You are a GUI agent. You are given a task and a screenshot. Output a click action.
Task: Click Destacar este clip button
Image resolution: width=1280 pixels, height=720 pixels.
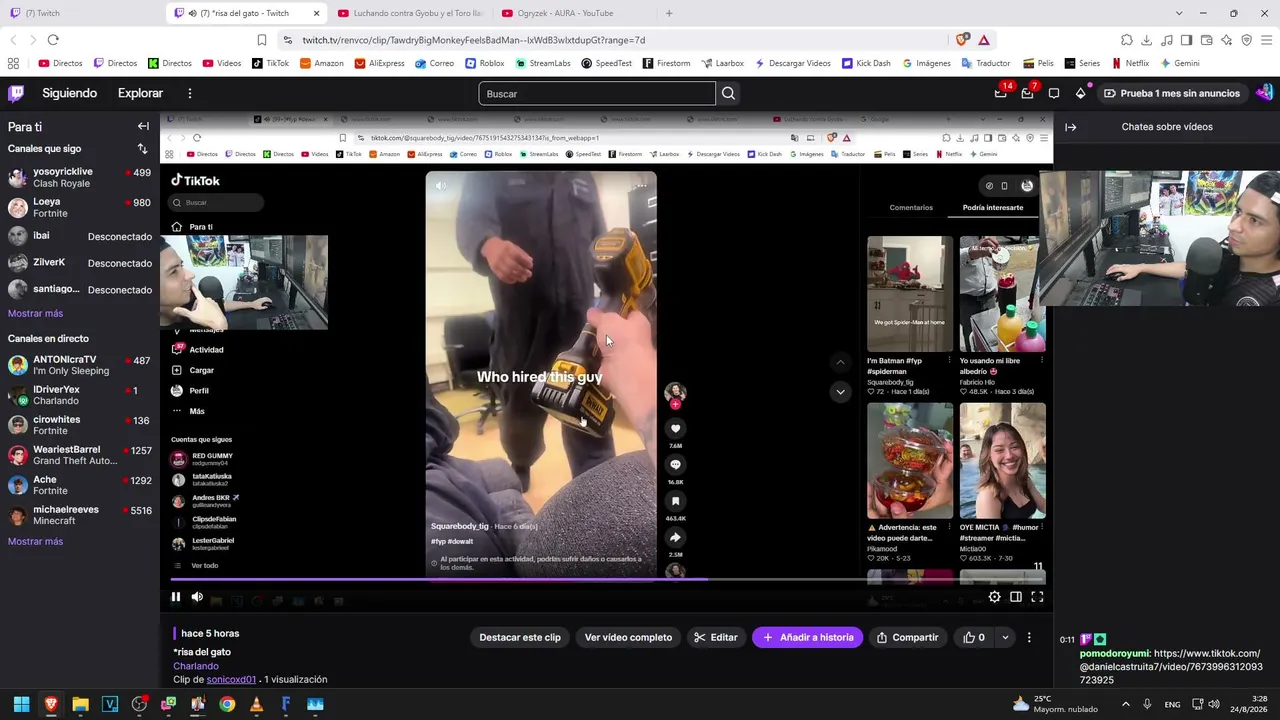(520, 637)
